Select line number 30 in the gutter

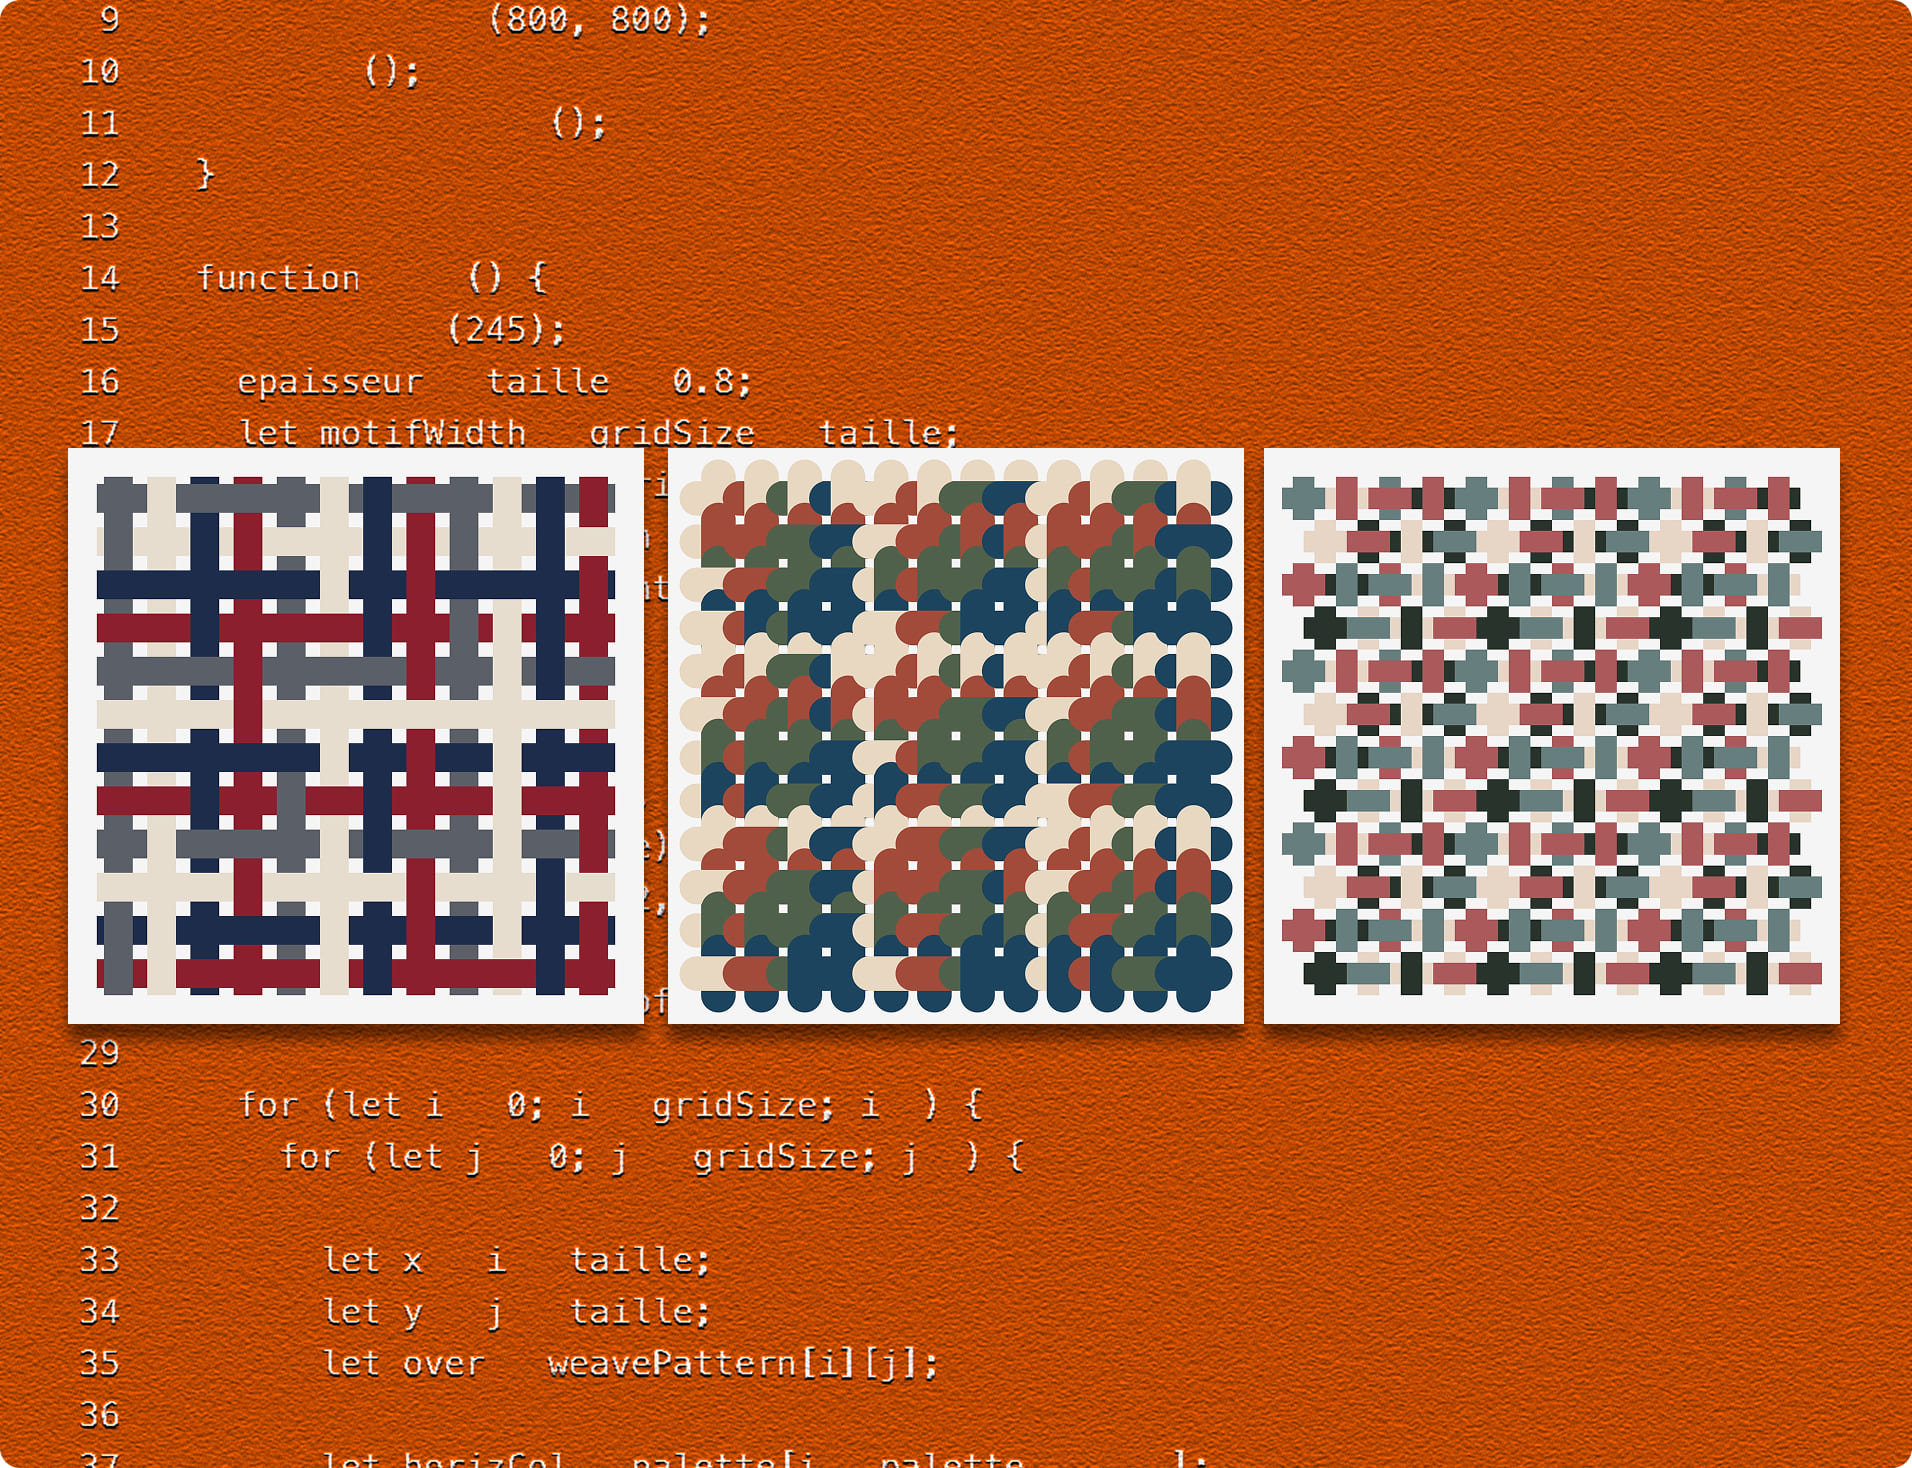click(99, 1105)
